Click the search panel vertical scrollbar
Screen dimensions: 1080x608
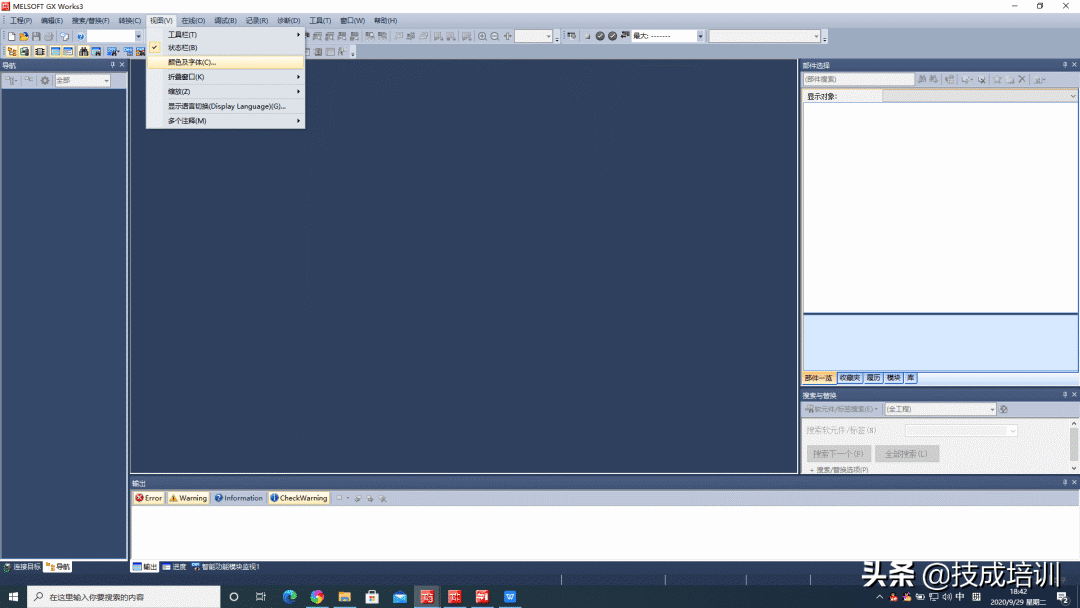pyautogui.click(x=1073, y=445)
